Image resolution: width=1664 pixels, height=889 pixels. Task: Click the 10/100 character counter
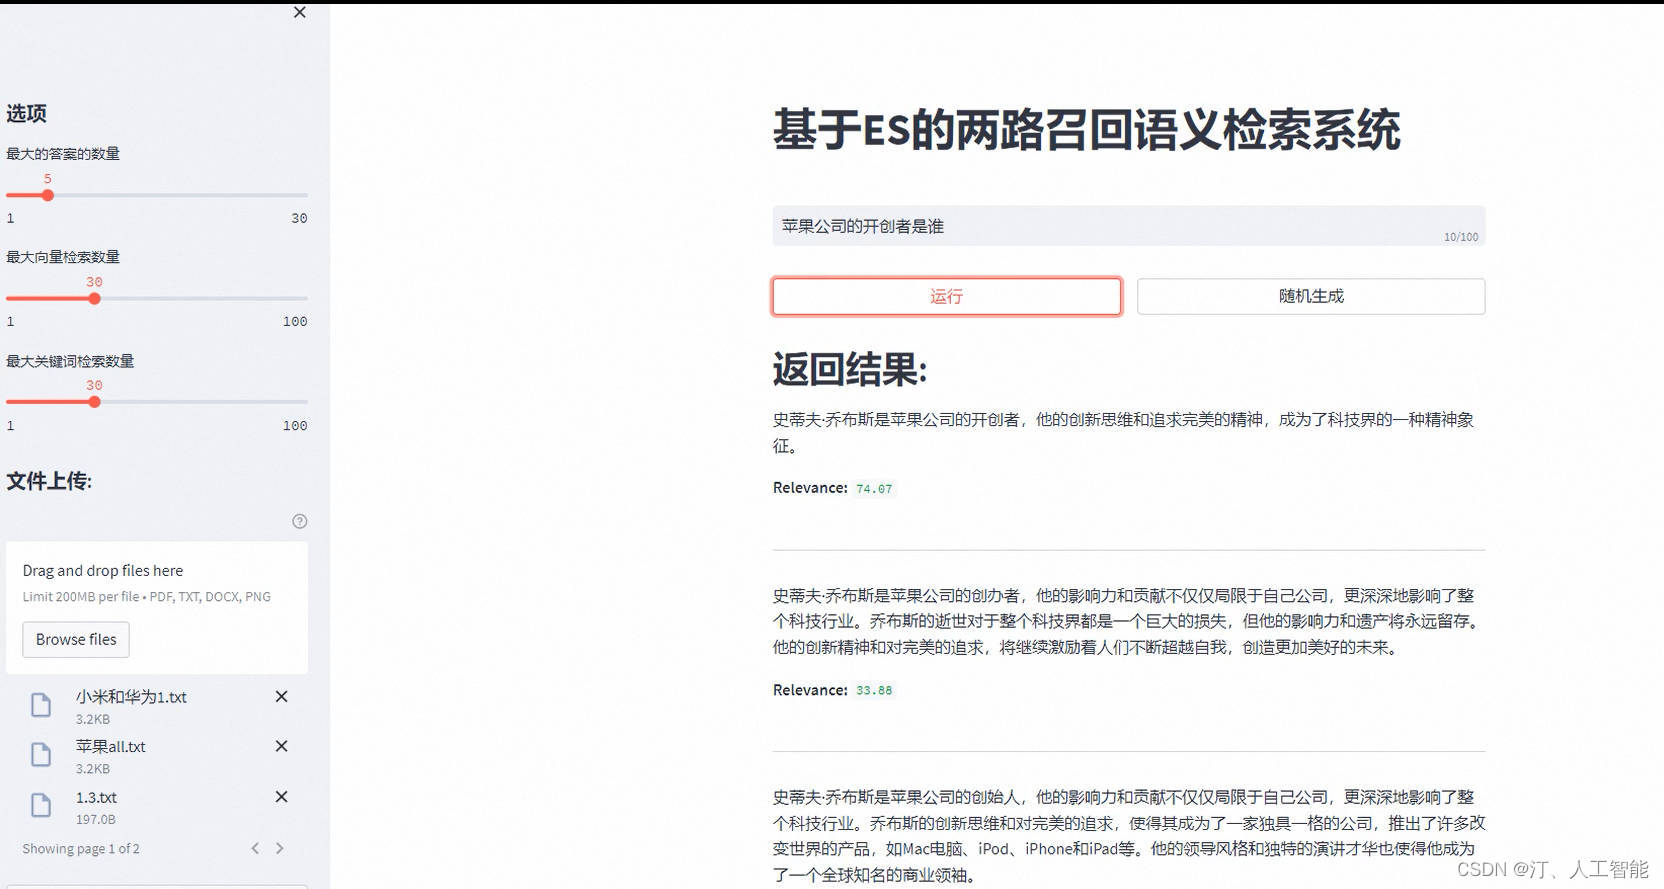coord(1461,237)
